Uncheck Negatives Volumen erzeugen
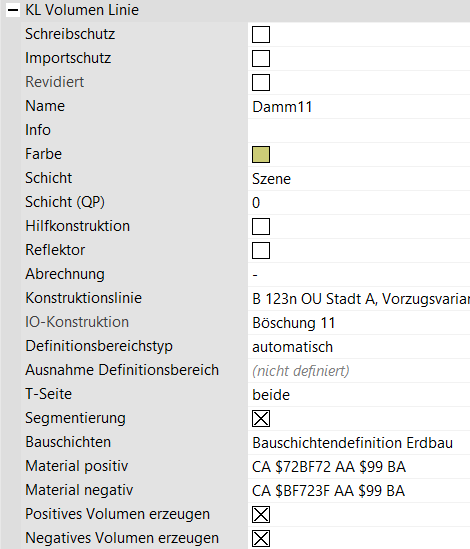This screenshot has width=470, height=549. (261, 538)
